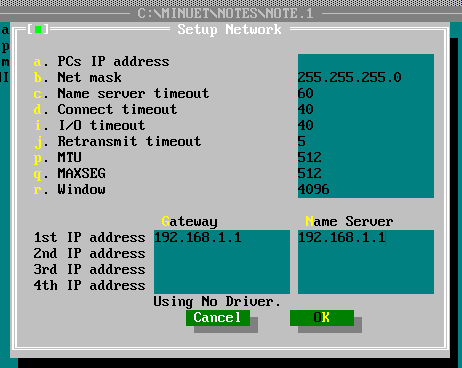Click the 1st IP address row label
Screen dimensions: 462x368
89,238
